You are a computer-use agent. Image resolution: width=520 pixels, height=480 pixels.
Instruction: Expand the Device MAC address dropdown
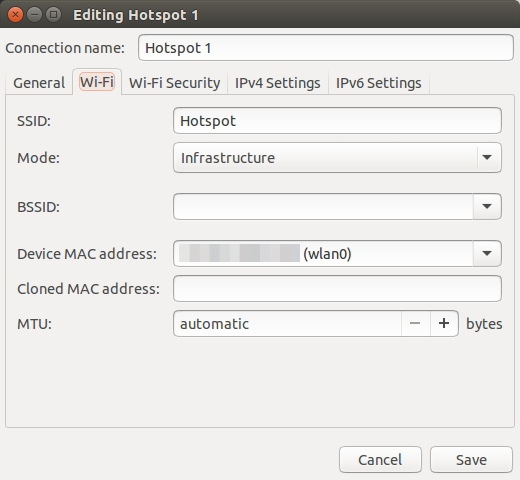pos(487,253)
